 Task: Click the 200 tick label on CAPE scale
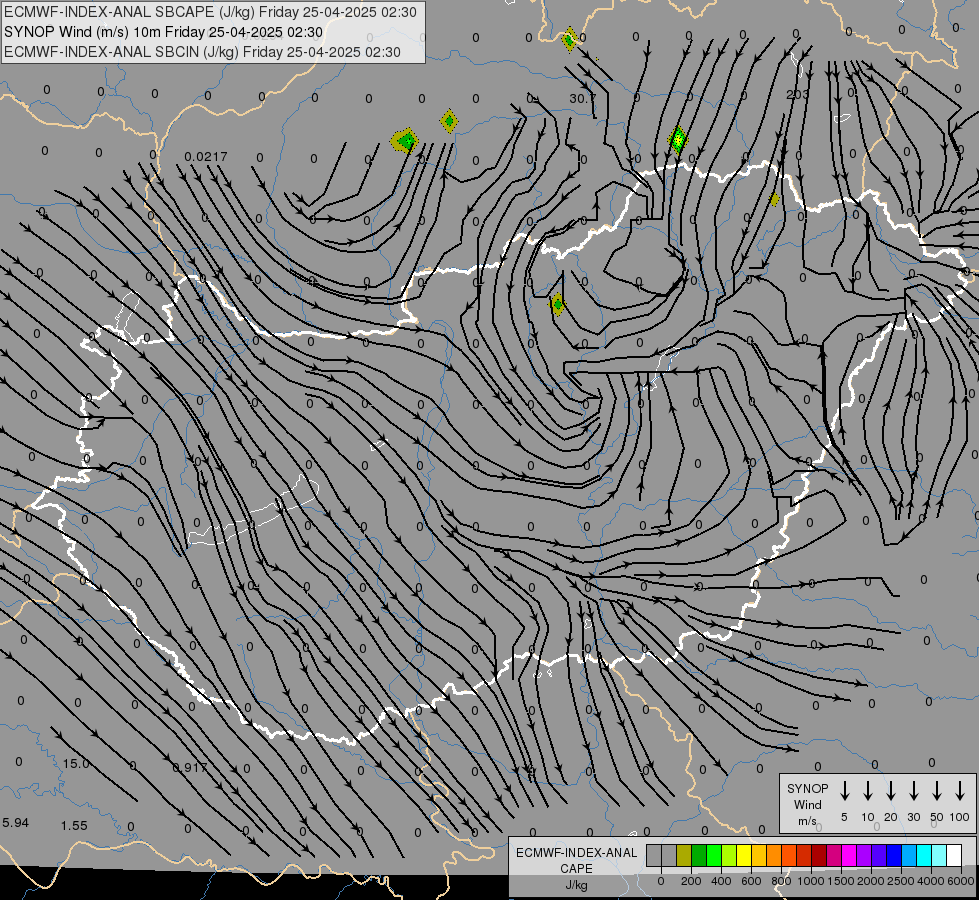691,881
